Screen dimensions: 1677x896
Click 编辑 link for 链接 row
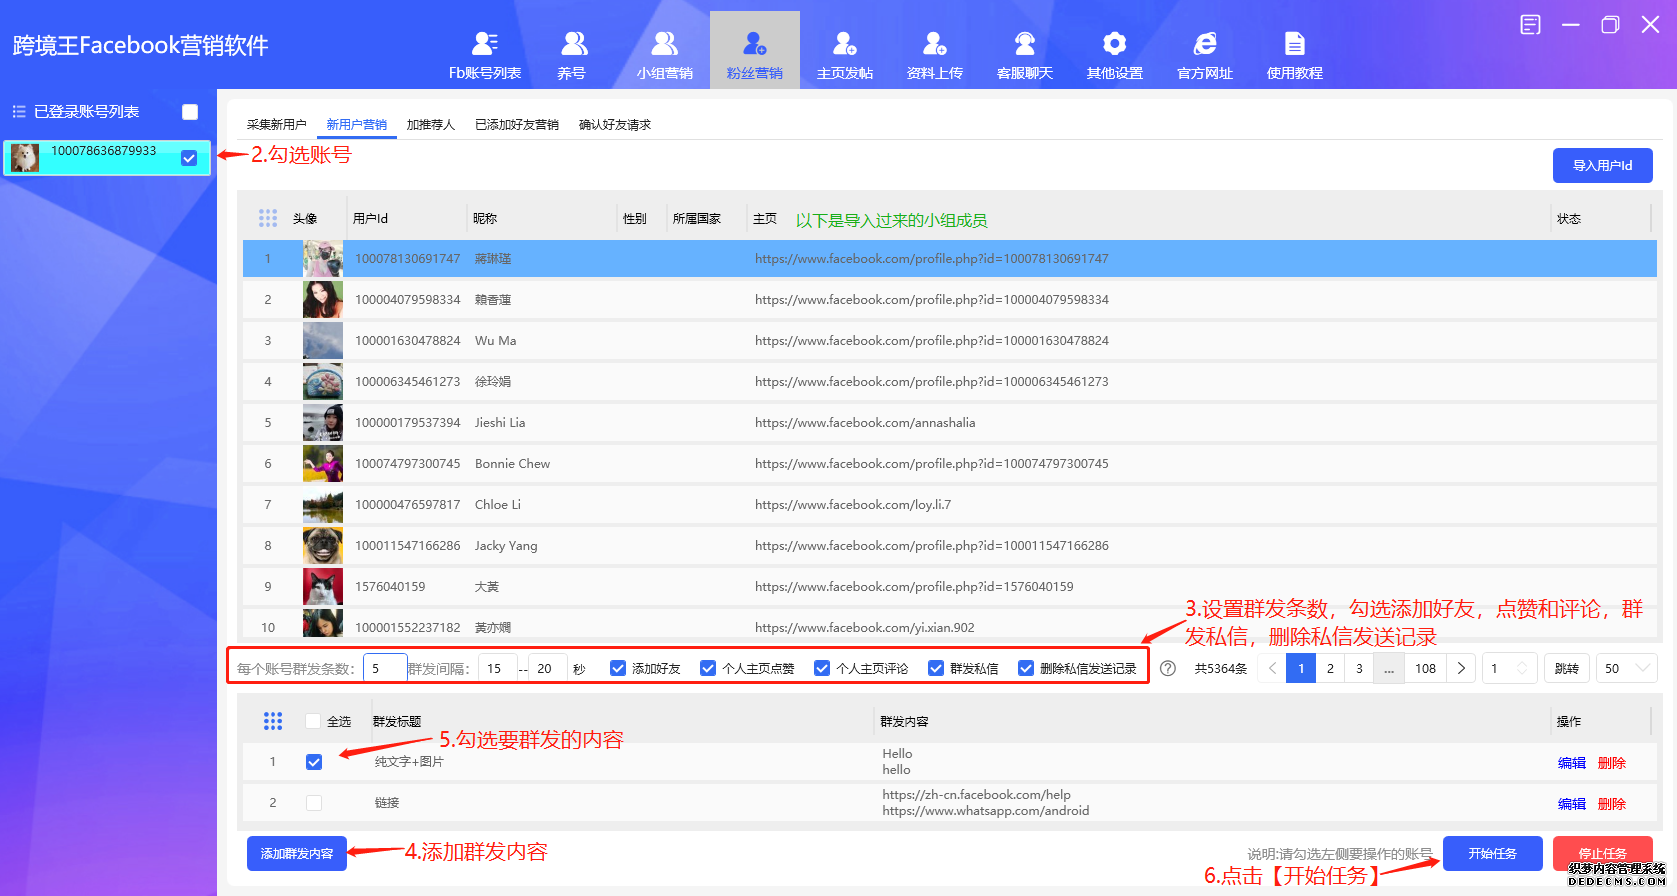(1572, 804)
